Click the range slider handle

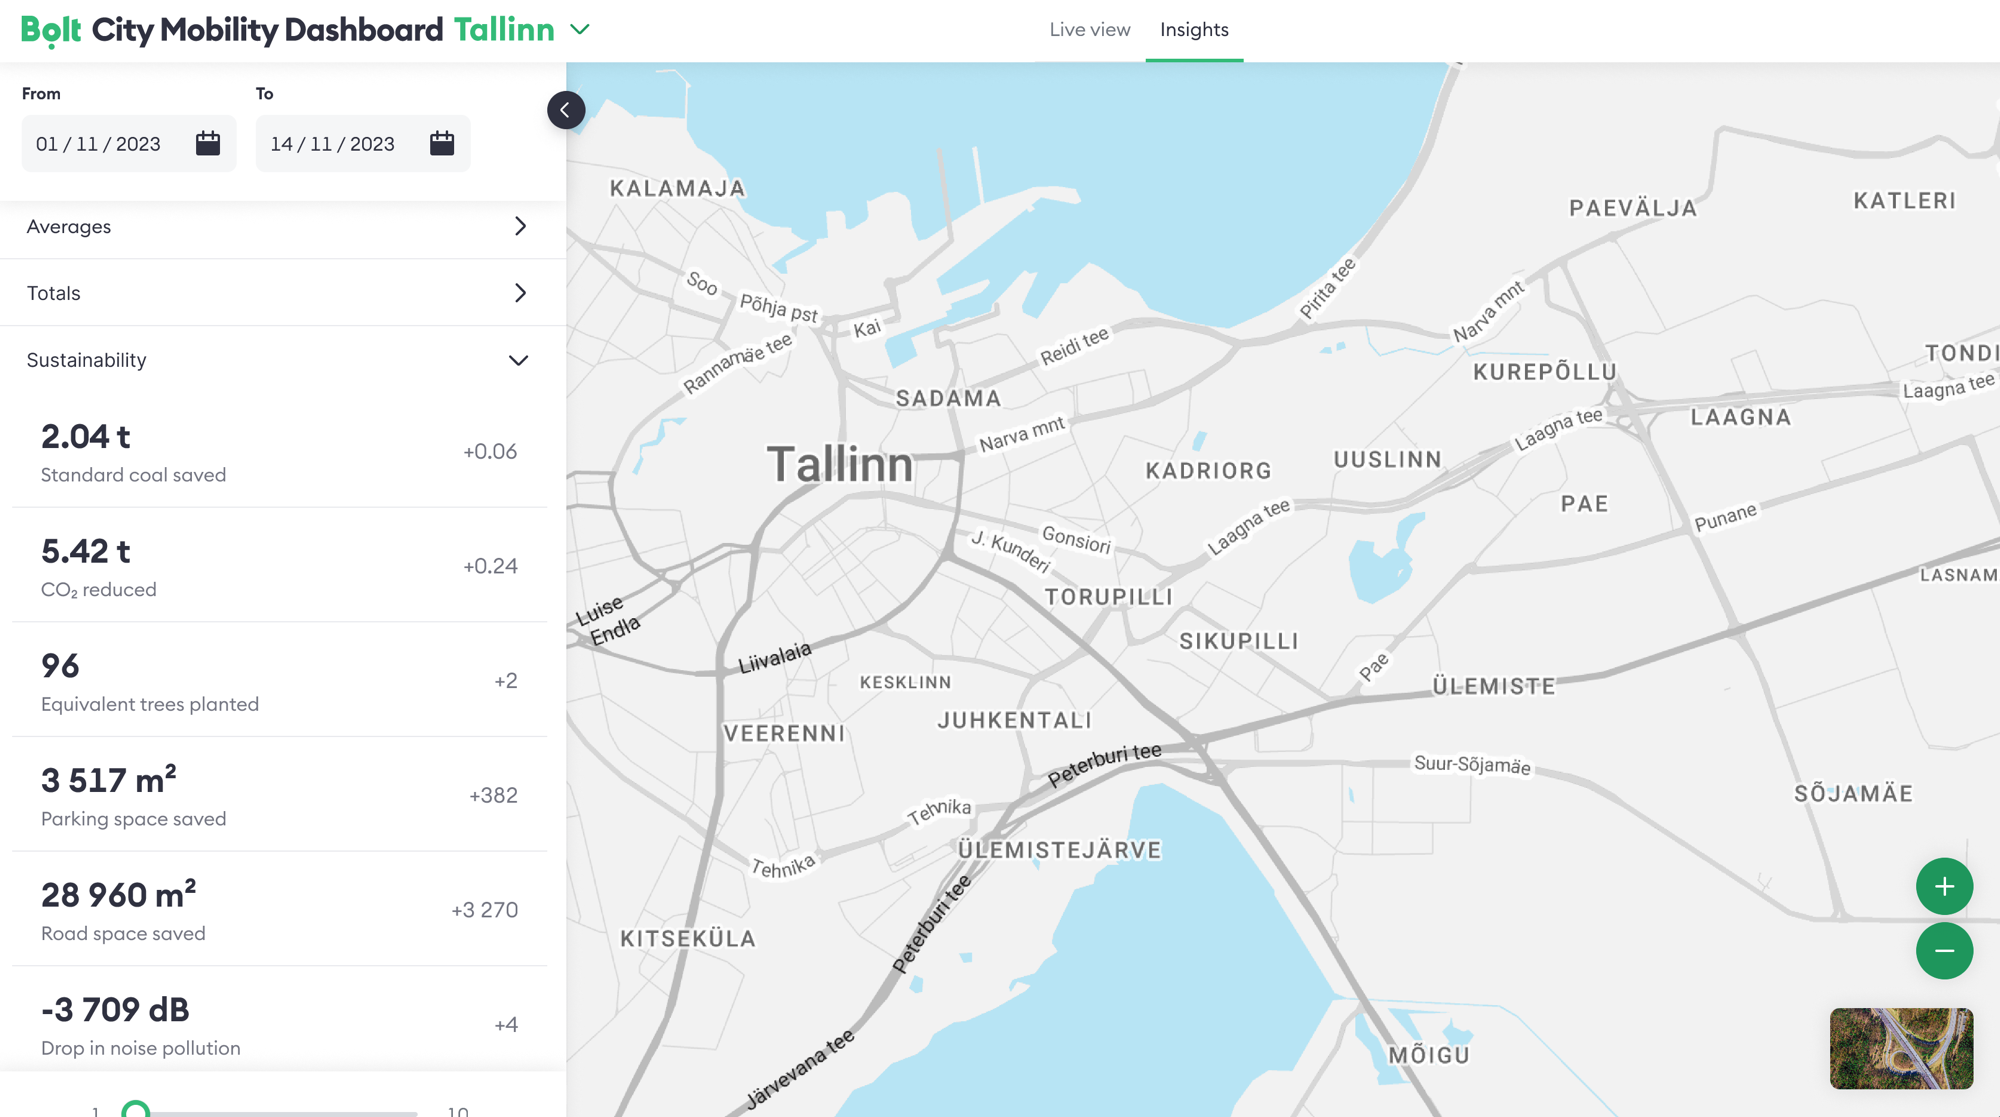point(136,1110)
